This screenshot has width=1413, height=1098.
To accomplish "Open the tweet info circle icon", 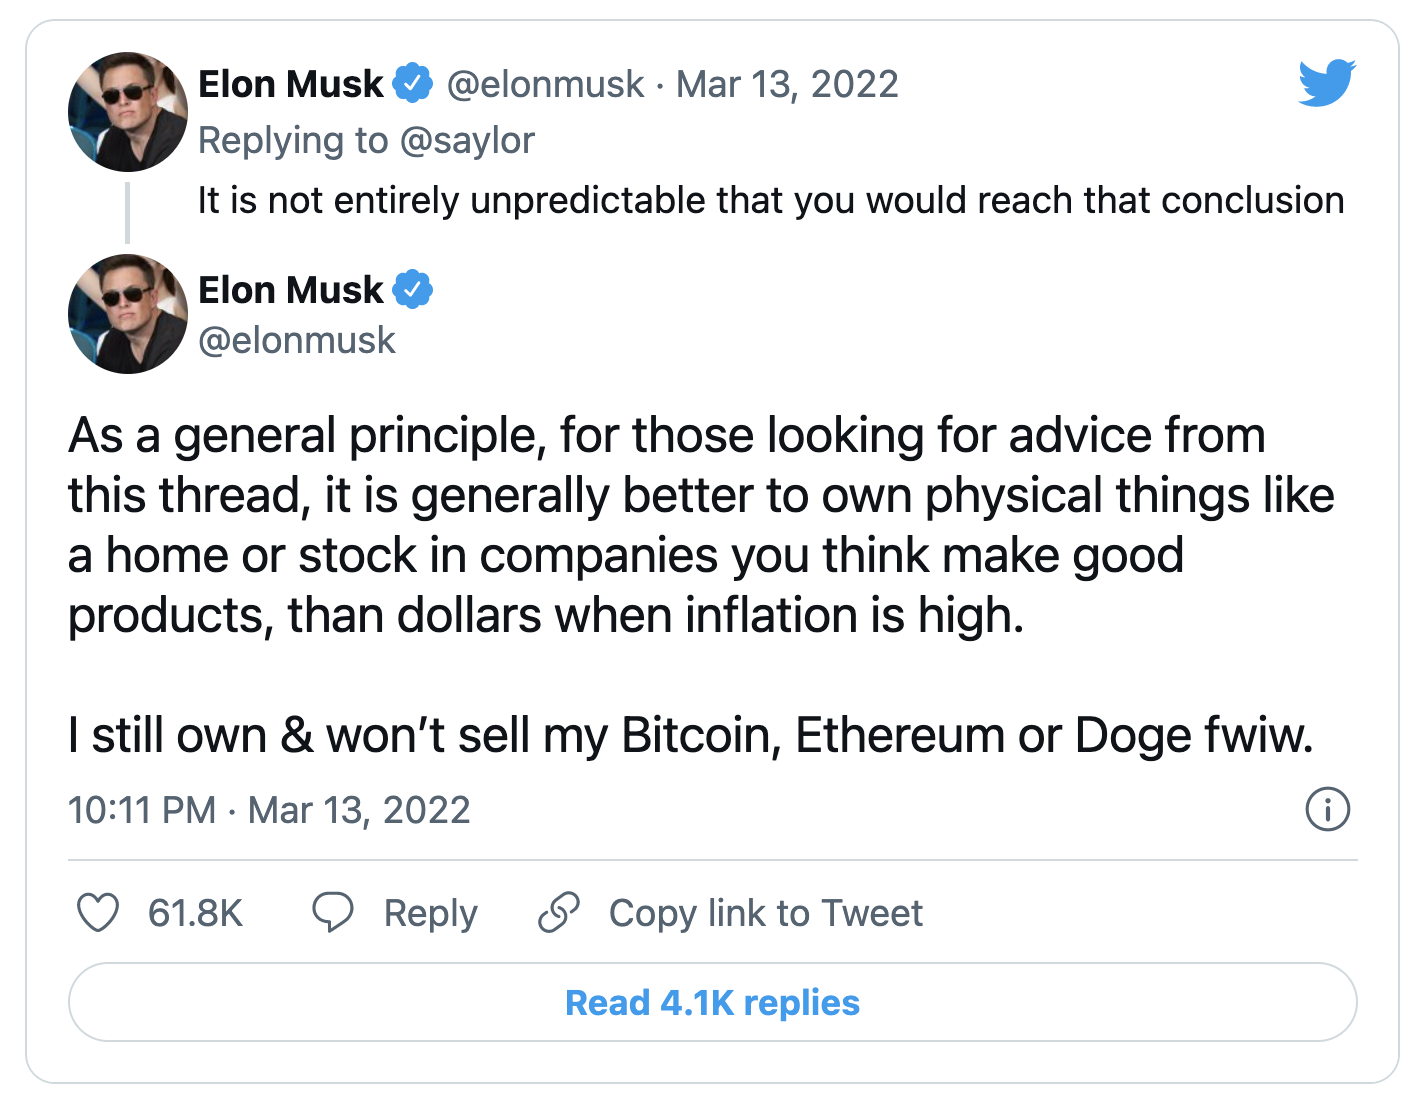I will tap(1327, 809).
